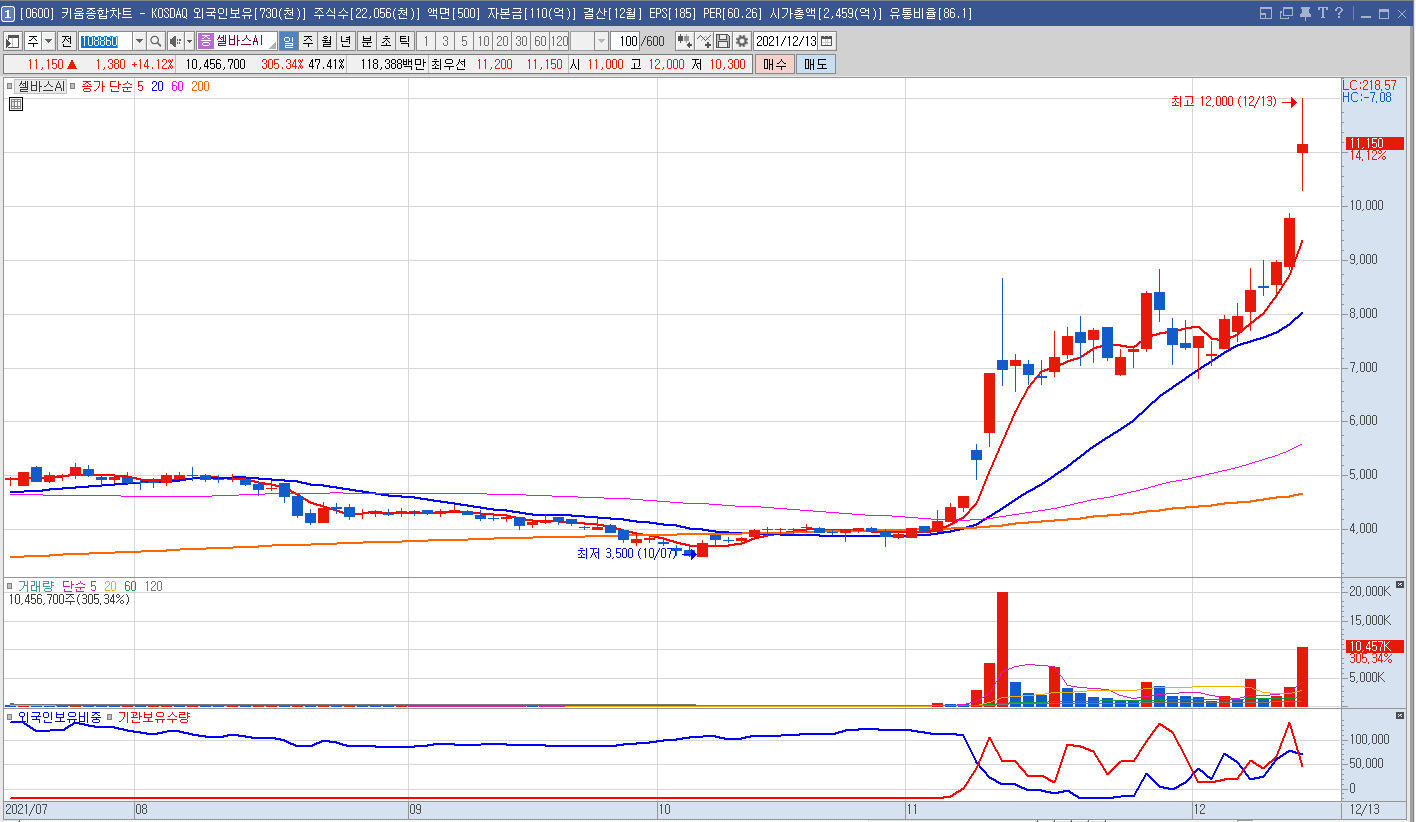Click the 전 button in toolbar

[66, 41]
